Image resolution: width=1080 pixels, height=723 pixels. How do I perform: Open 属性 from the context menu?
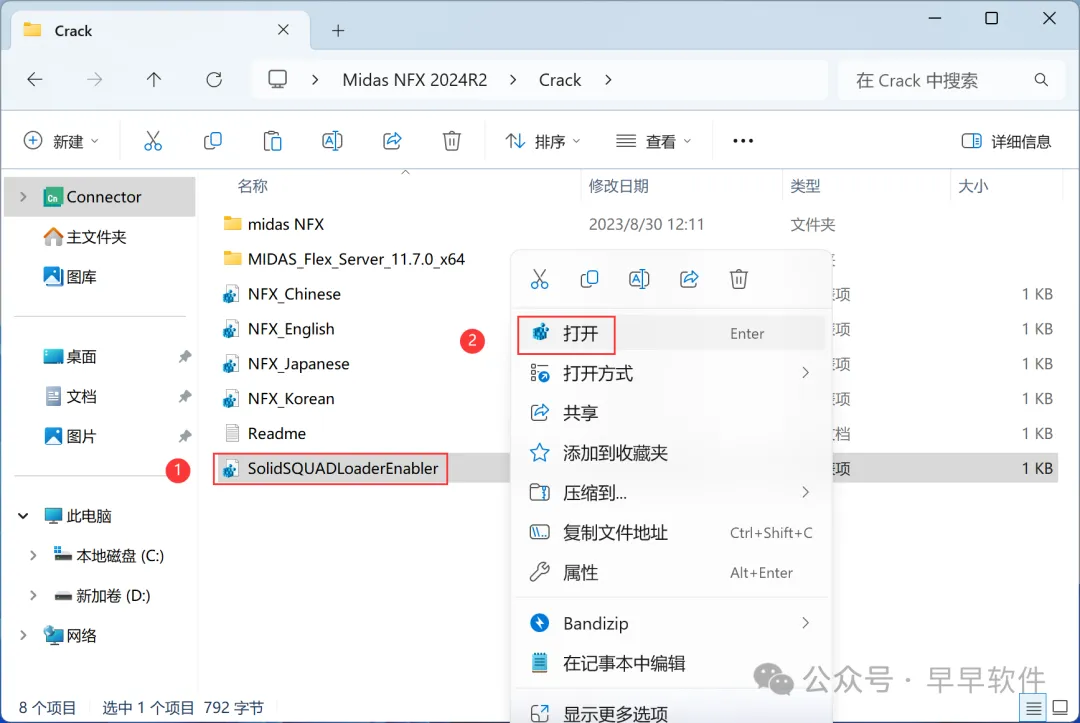(x=670, y=572)
